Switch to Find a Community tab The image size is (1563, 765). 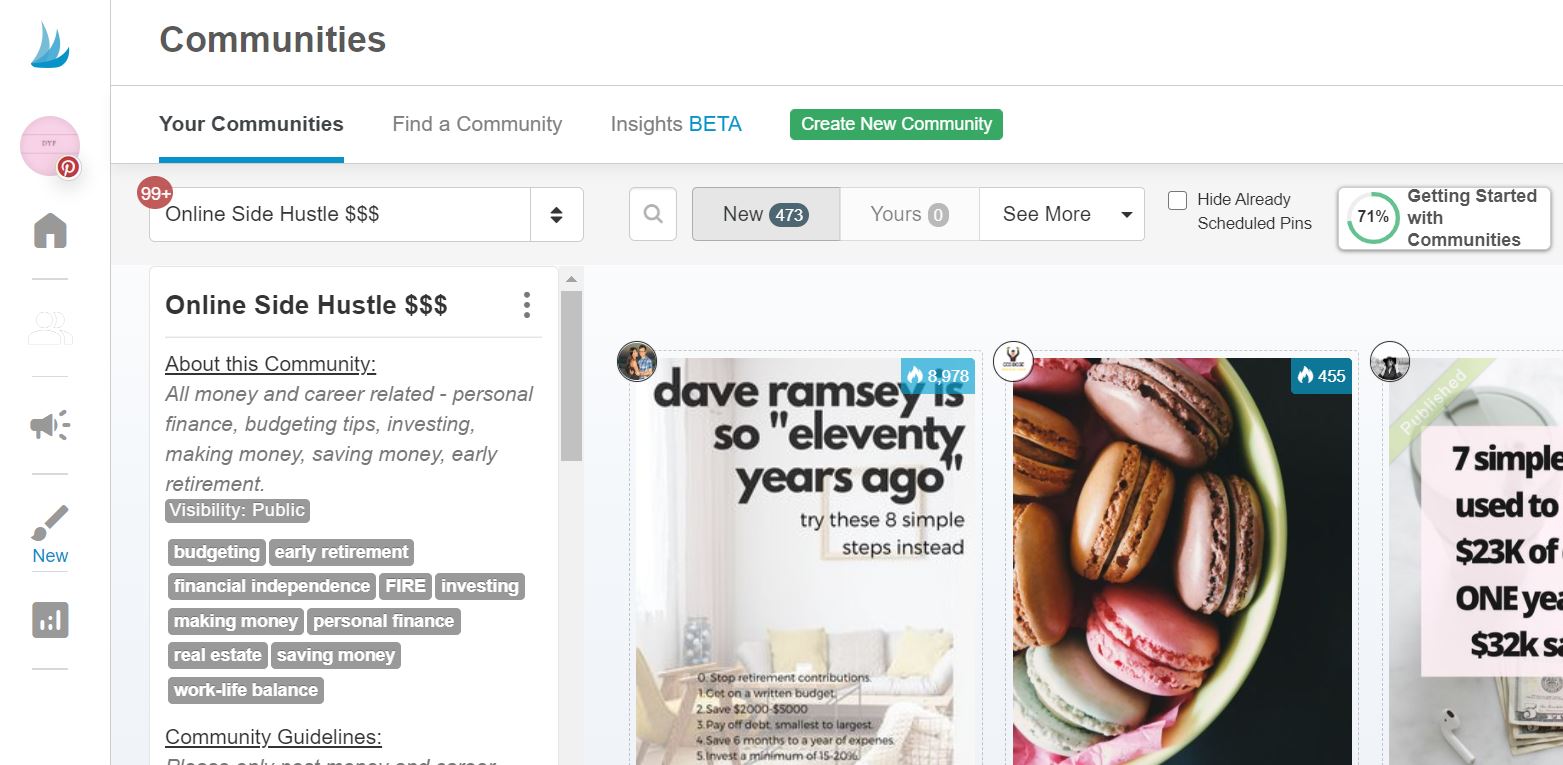tap(477, 124)
